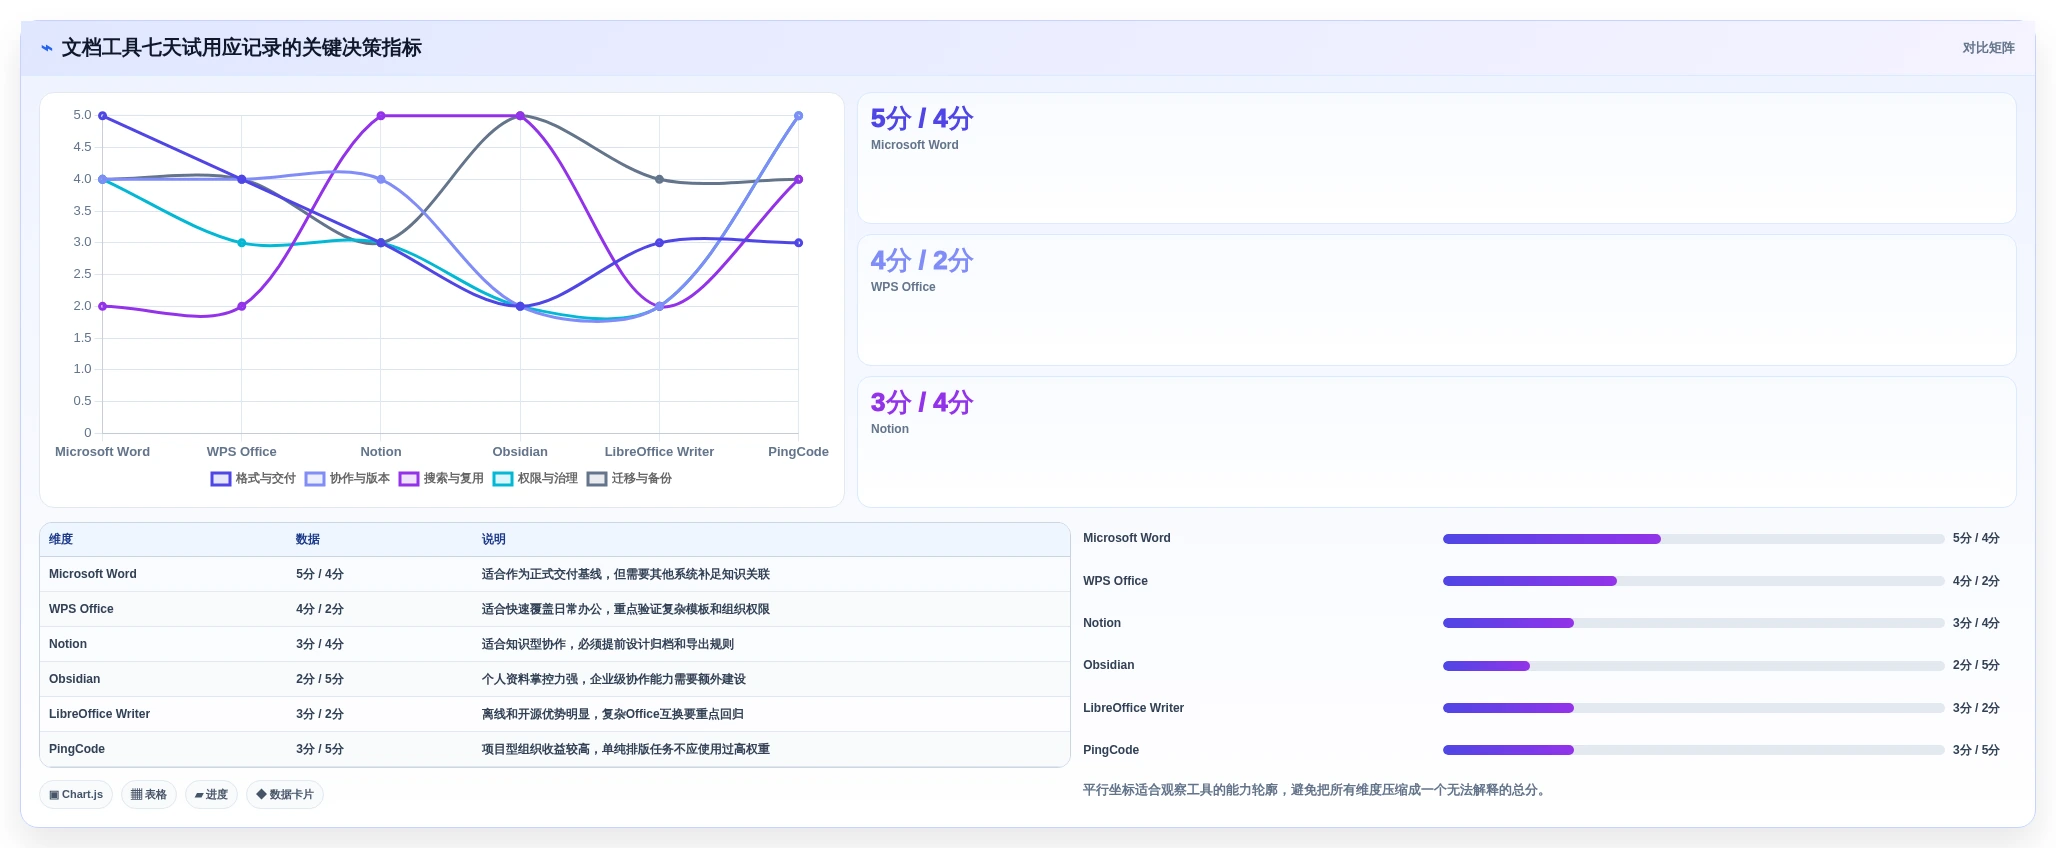Select the PingCode table row name
The image size is (2056, 848).
click(77, 749)
